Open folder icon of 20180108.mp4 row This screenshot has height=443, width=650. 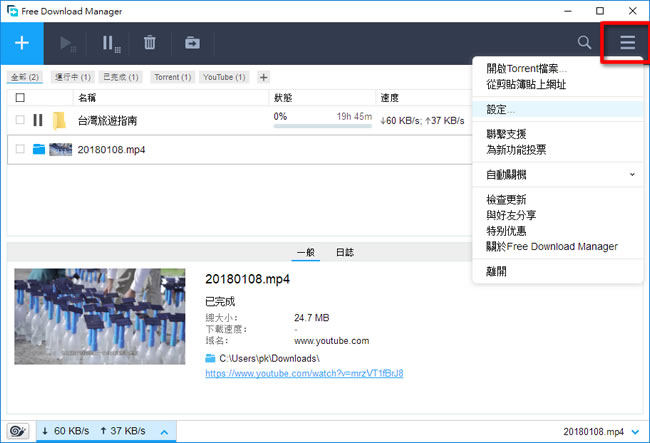point(39,149)
